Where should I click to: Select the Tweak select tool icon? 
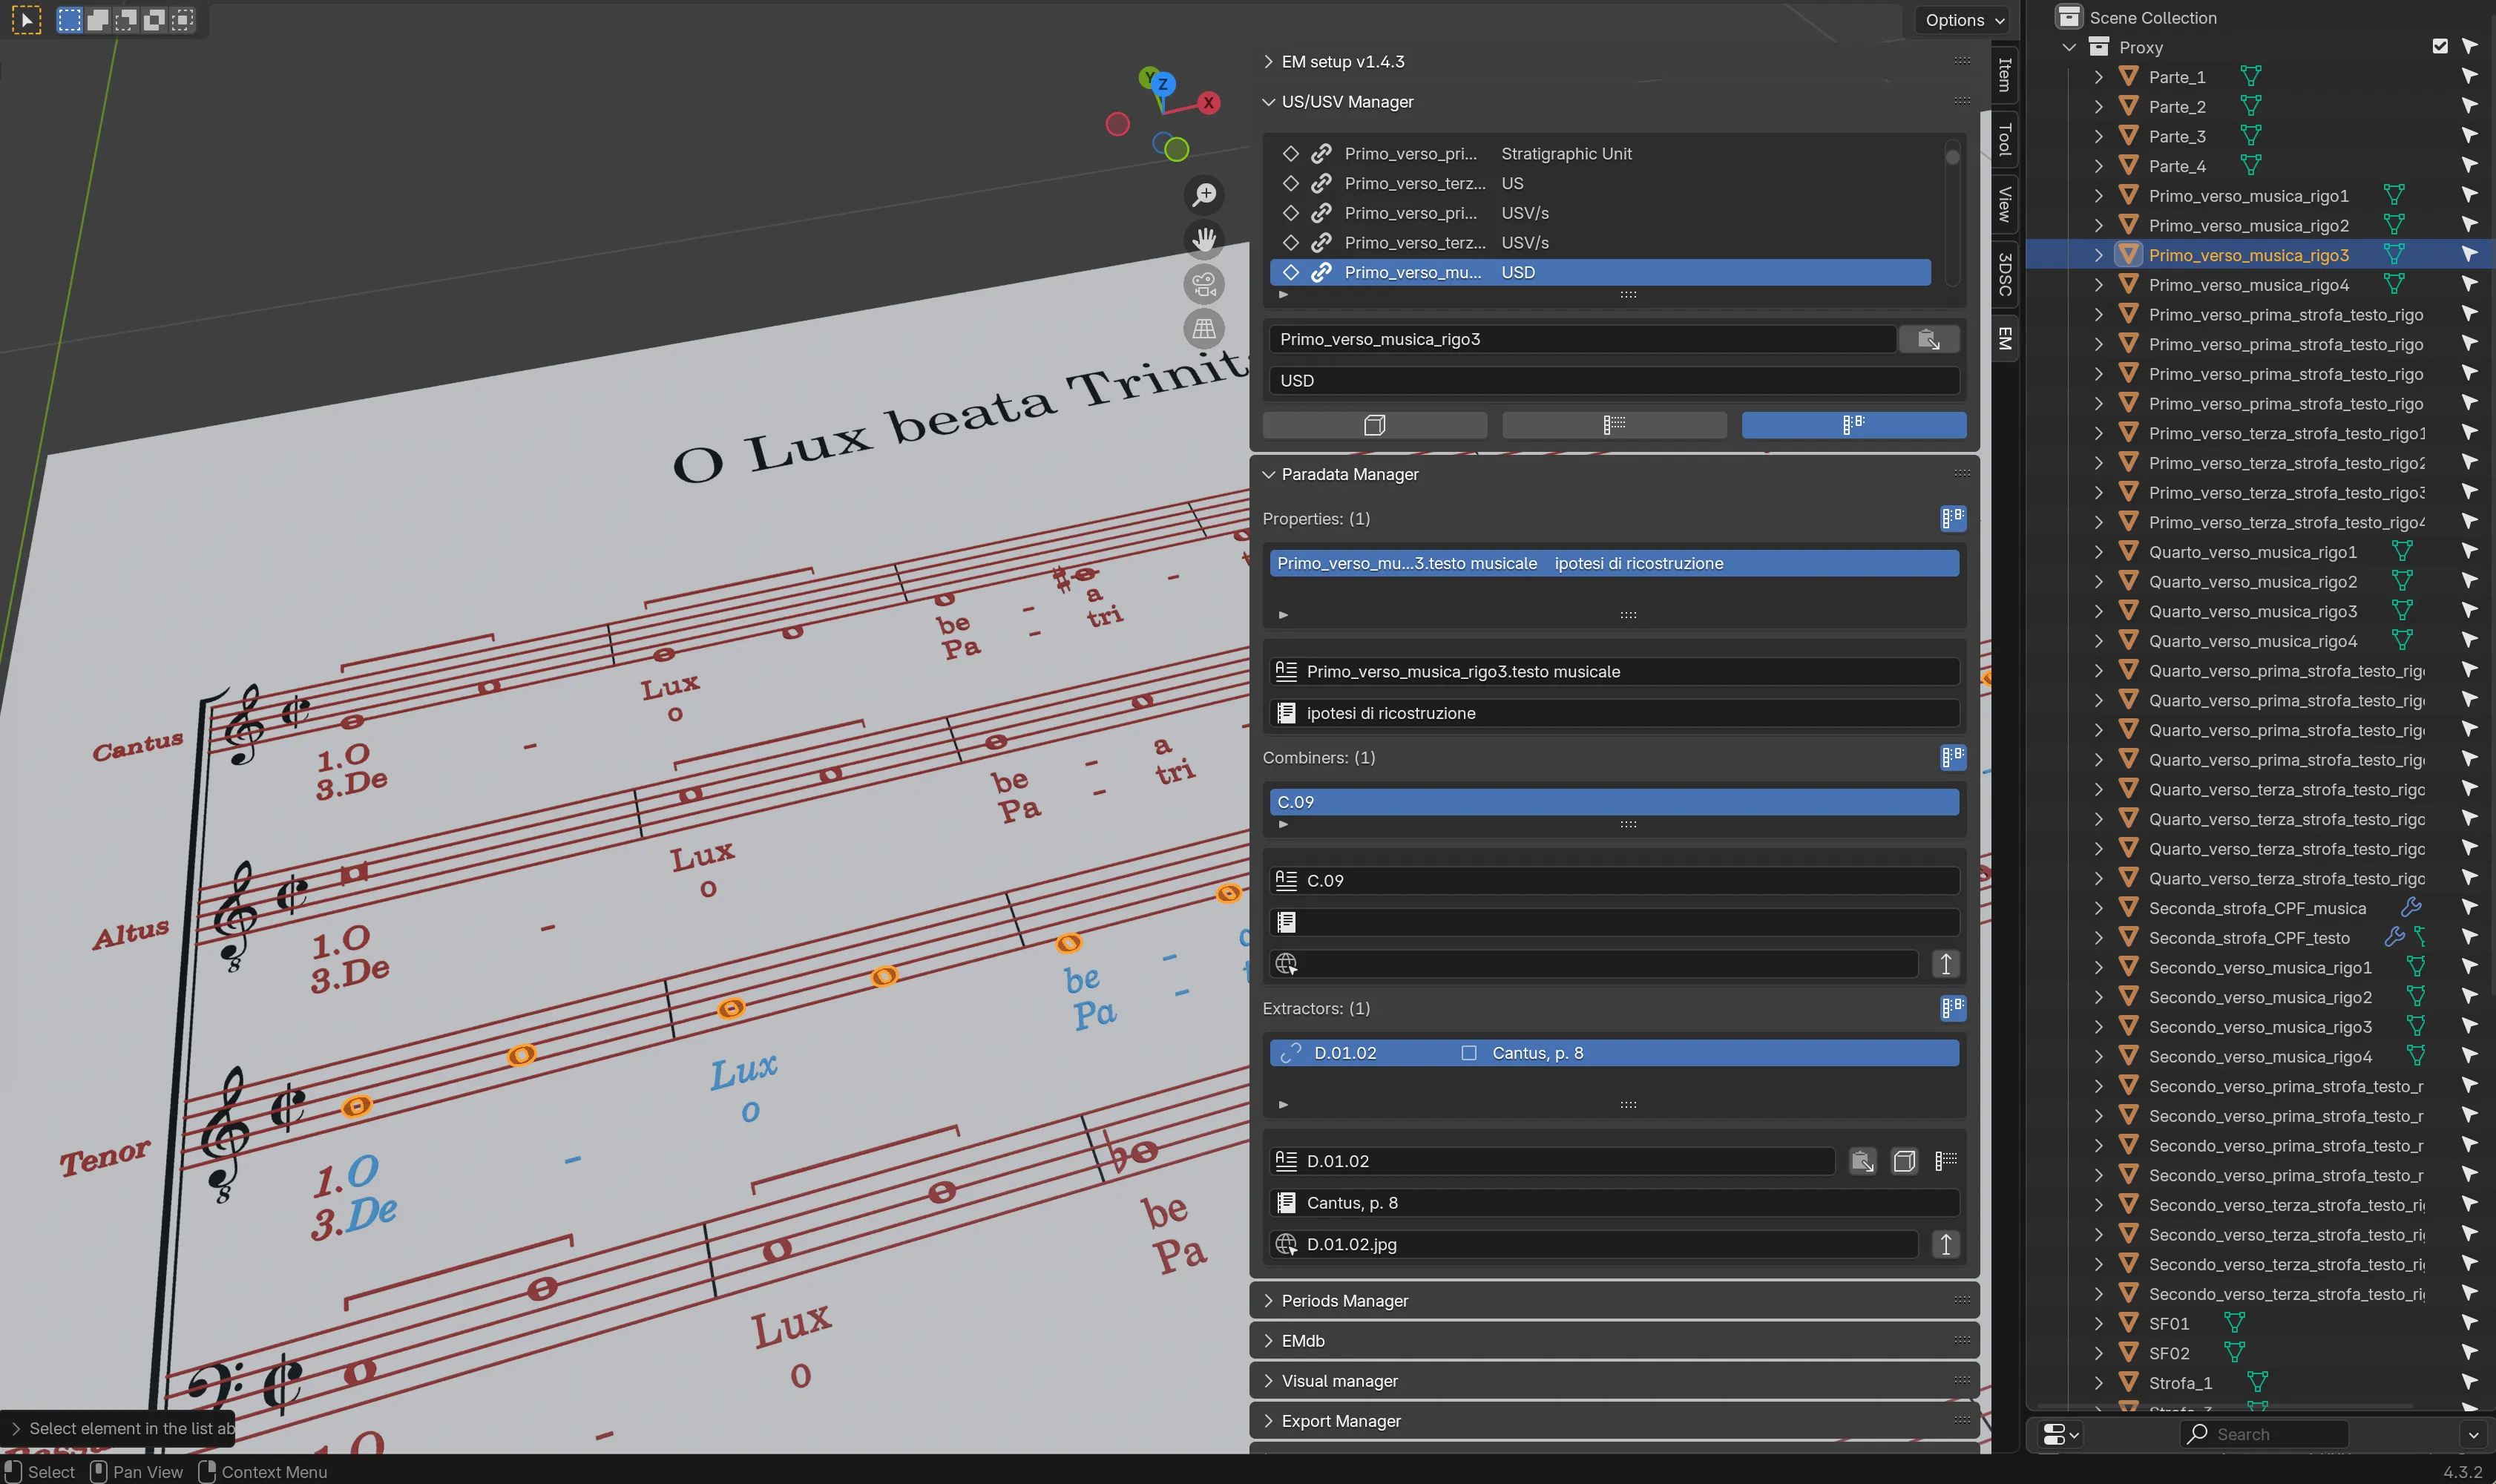pos(26,19)
